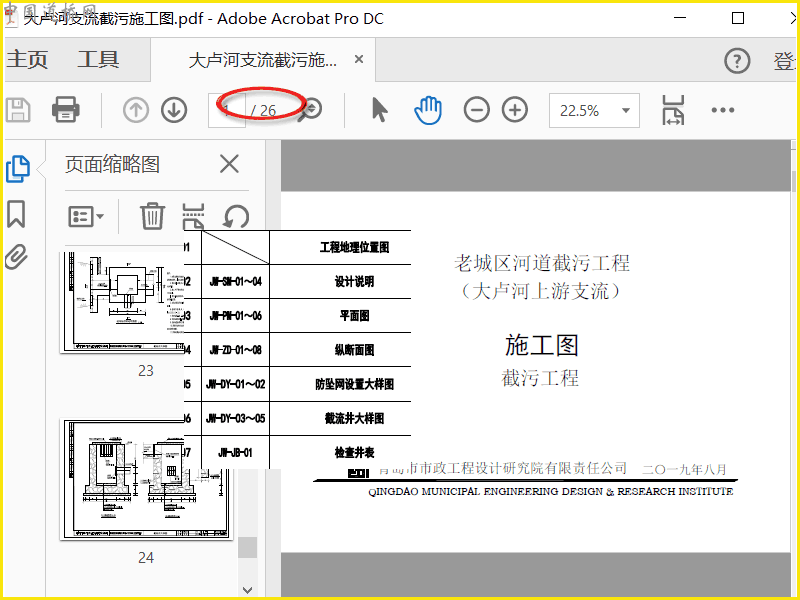Click the page number input field
Screen dimensions: 800x600
(x=227, y=110)
